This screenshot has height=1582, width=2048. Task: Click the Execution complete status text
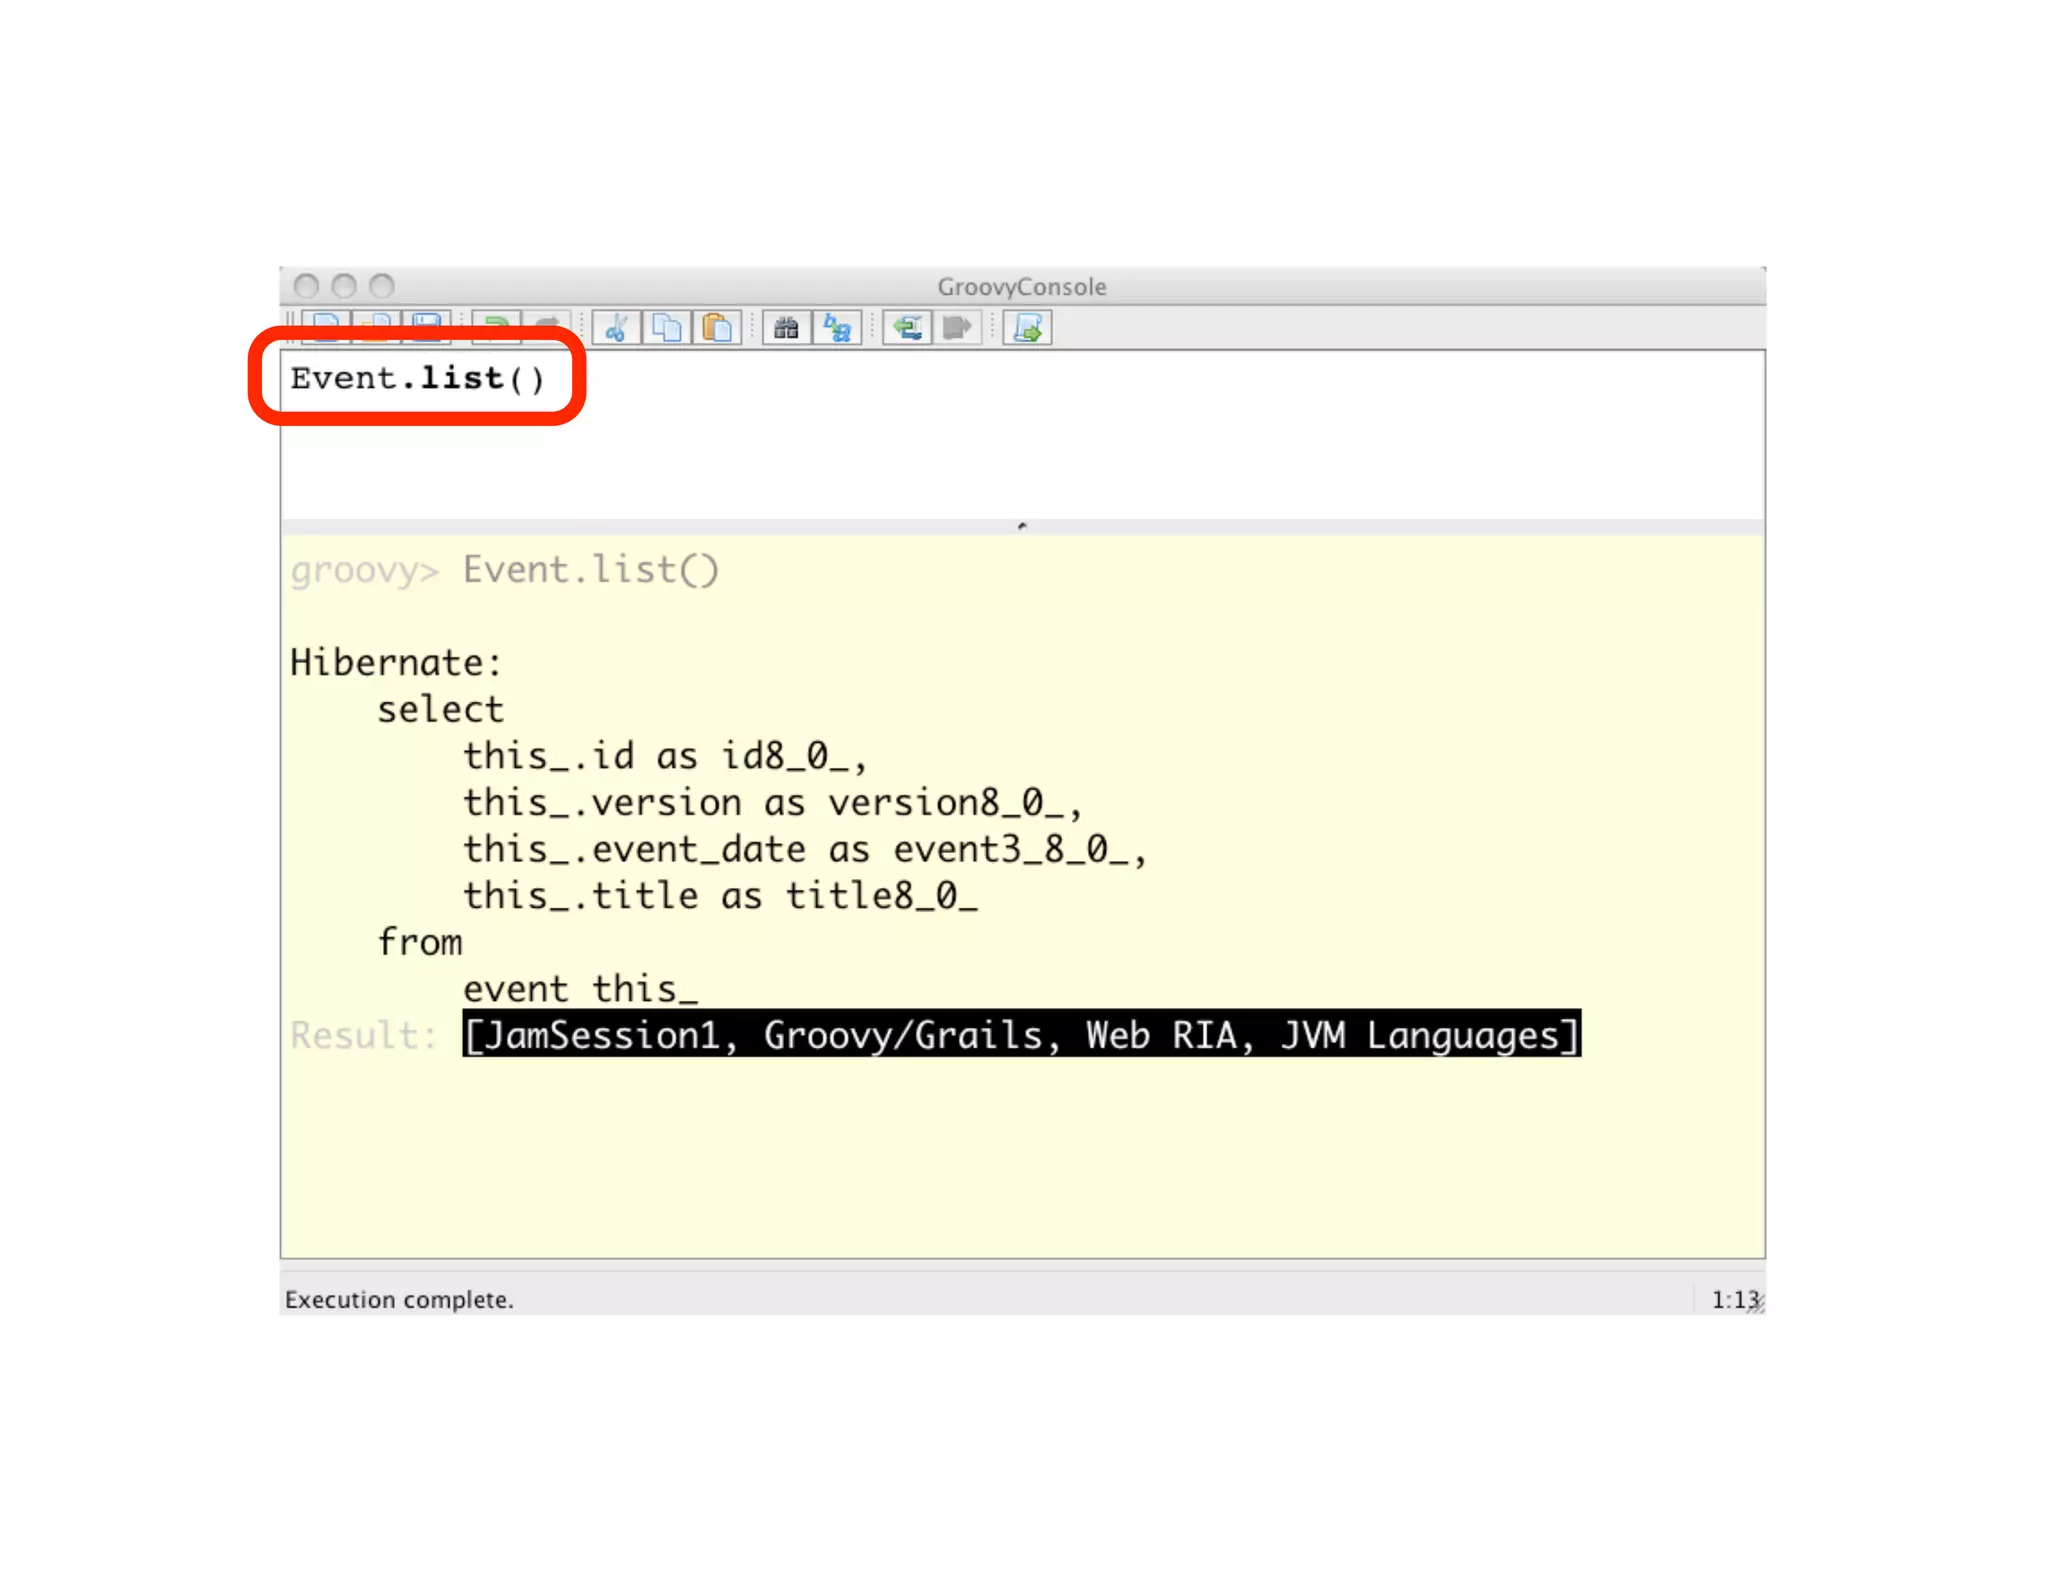(x=399, y=1299)
